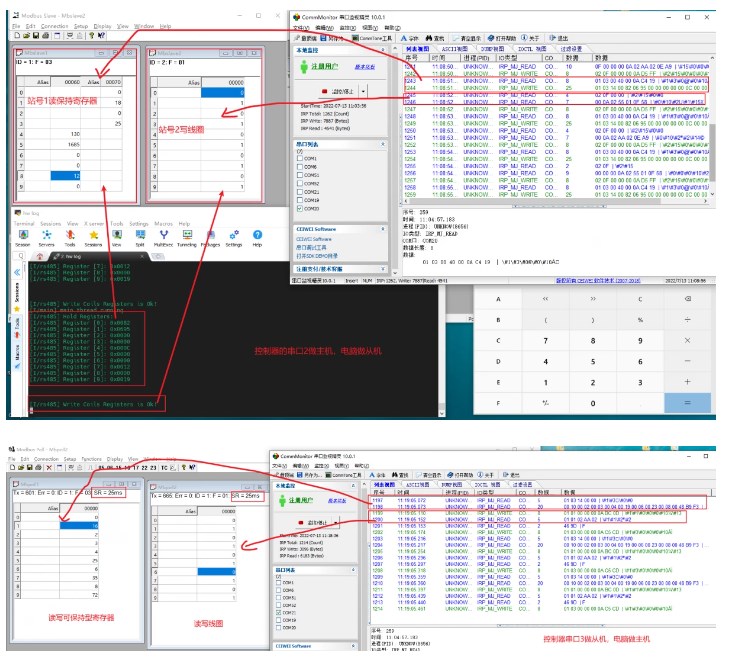Viewport: 731px width, 658px height.
Task: Click the Packages icon in MobaXterm
Action: pyautogui.click(x=210, y=234)
